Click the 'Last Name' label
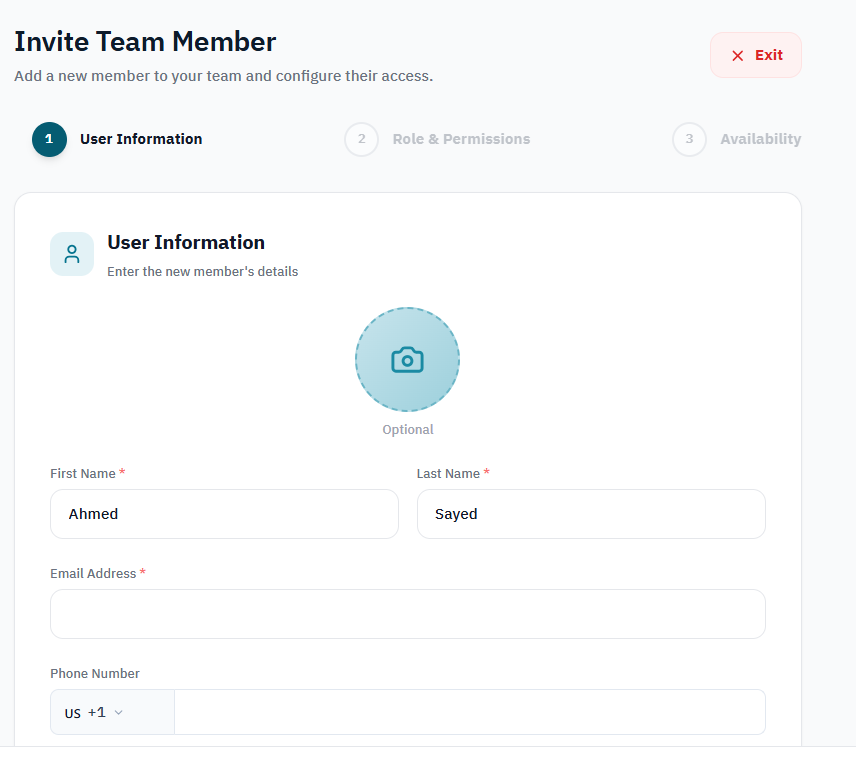 tap(448, 473)
